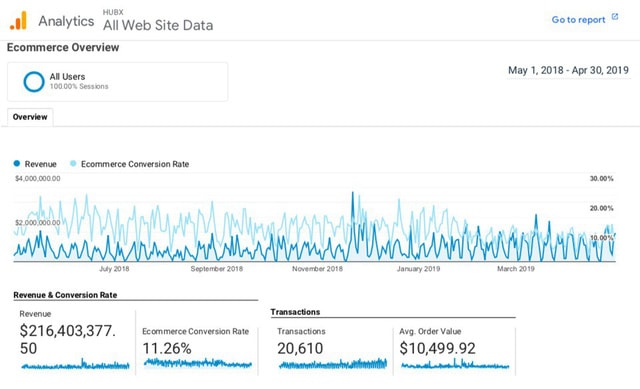The height and width of the screenshot is (389, 640).
Task: Click the 11.26% conversion rate value
Action: [x=167, y=348]
